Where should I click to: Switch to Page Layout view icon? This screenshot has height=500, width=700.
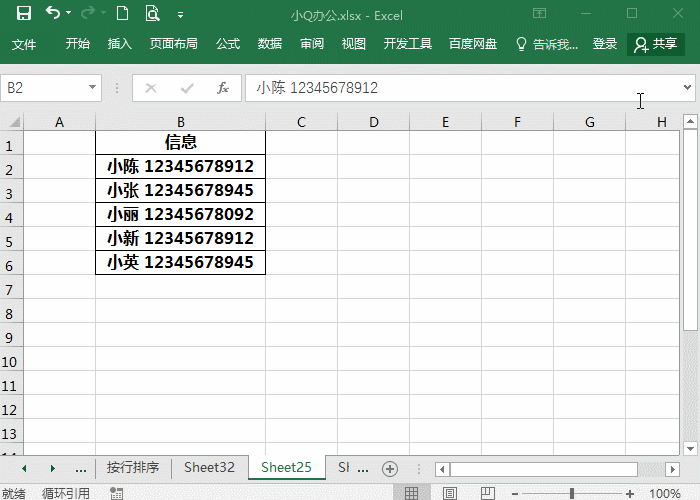tap(450, 493)
